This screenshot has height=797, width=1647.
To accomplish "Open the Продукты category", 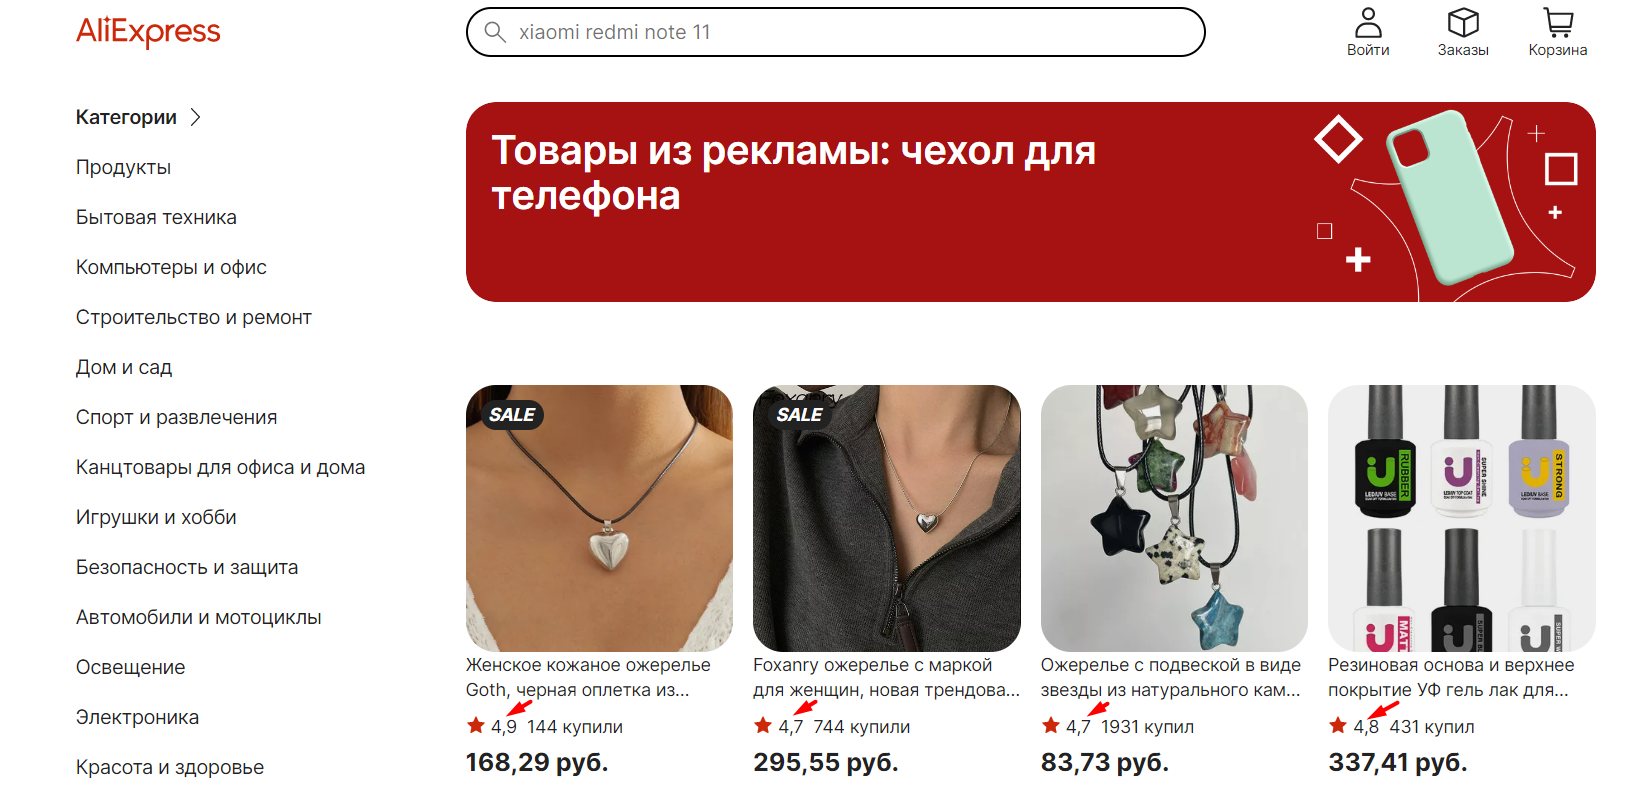I will (x=123, y=167).
